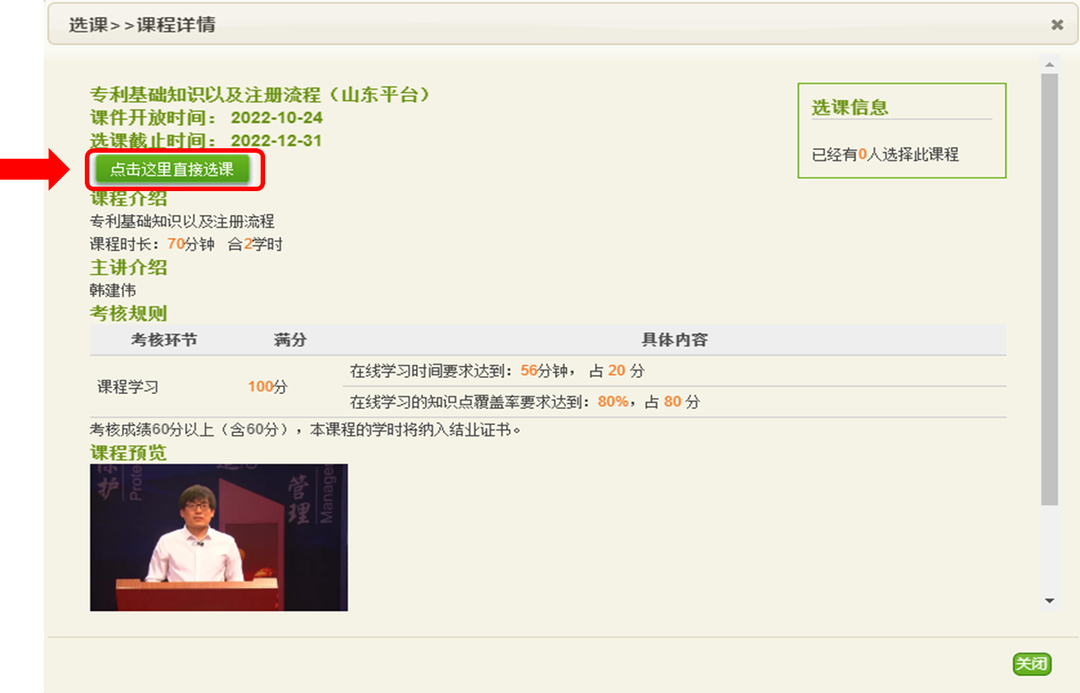Click the vertical scrollbar thumb
Viewport: 1080px width, 693px height.
coord(1049,289)
